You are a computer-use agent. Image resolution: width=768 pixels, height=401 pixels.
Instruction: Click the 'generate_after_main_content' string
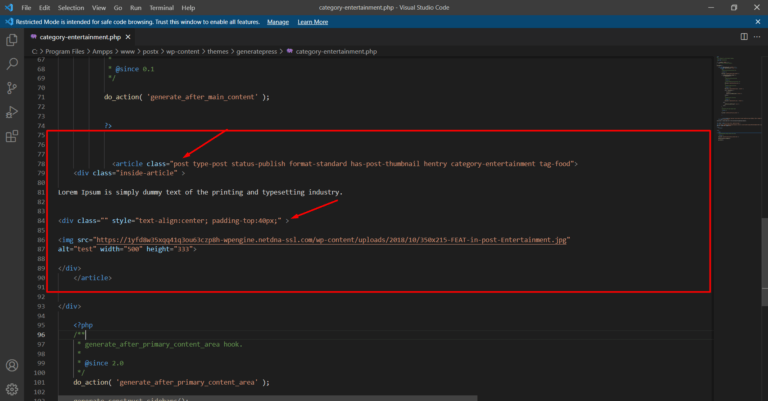click(x=202, y=97)
